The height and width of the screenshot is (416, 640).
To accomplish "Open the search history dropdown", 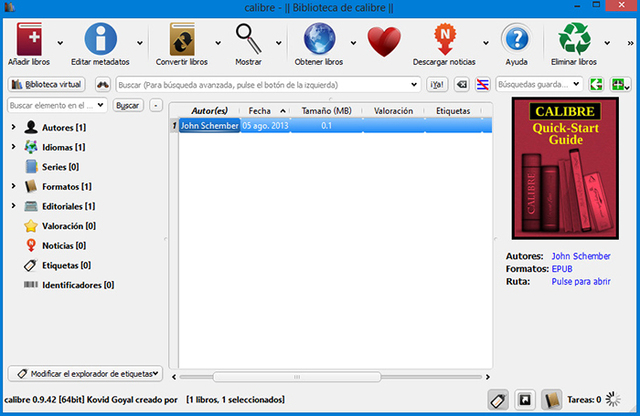I will [x=414, y=85].
